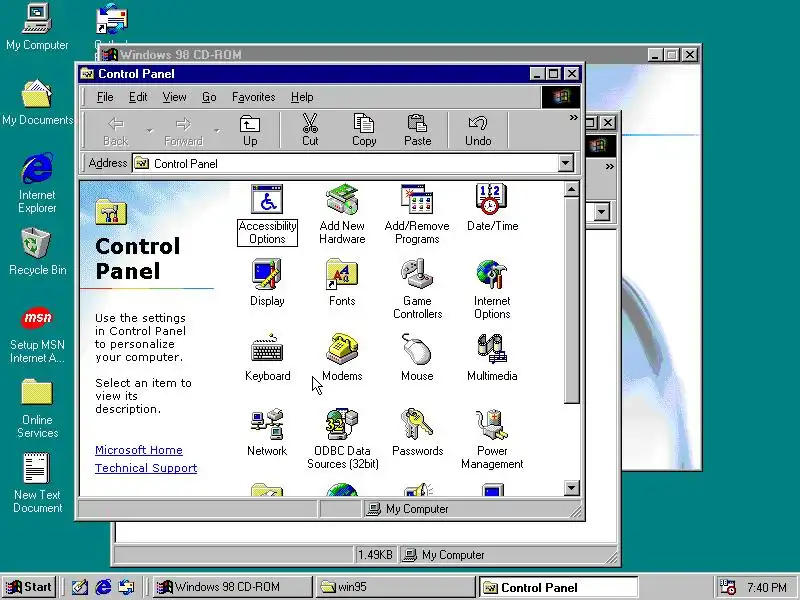
Task: Select the My Documents desktop icon
Action: pyautogui.click(x=37, y=103)
